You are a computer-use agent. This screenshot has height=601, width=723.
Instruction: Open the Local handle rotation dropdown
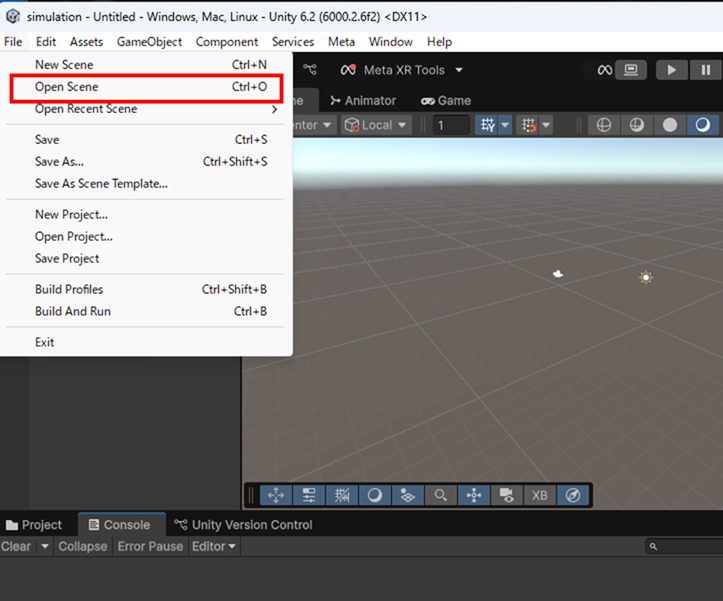(376, 125)
